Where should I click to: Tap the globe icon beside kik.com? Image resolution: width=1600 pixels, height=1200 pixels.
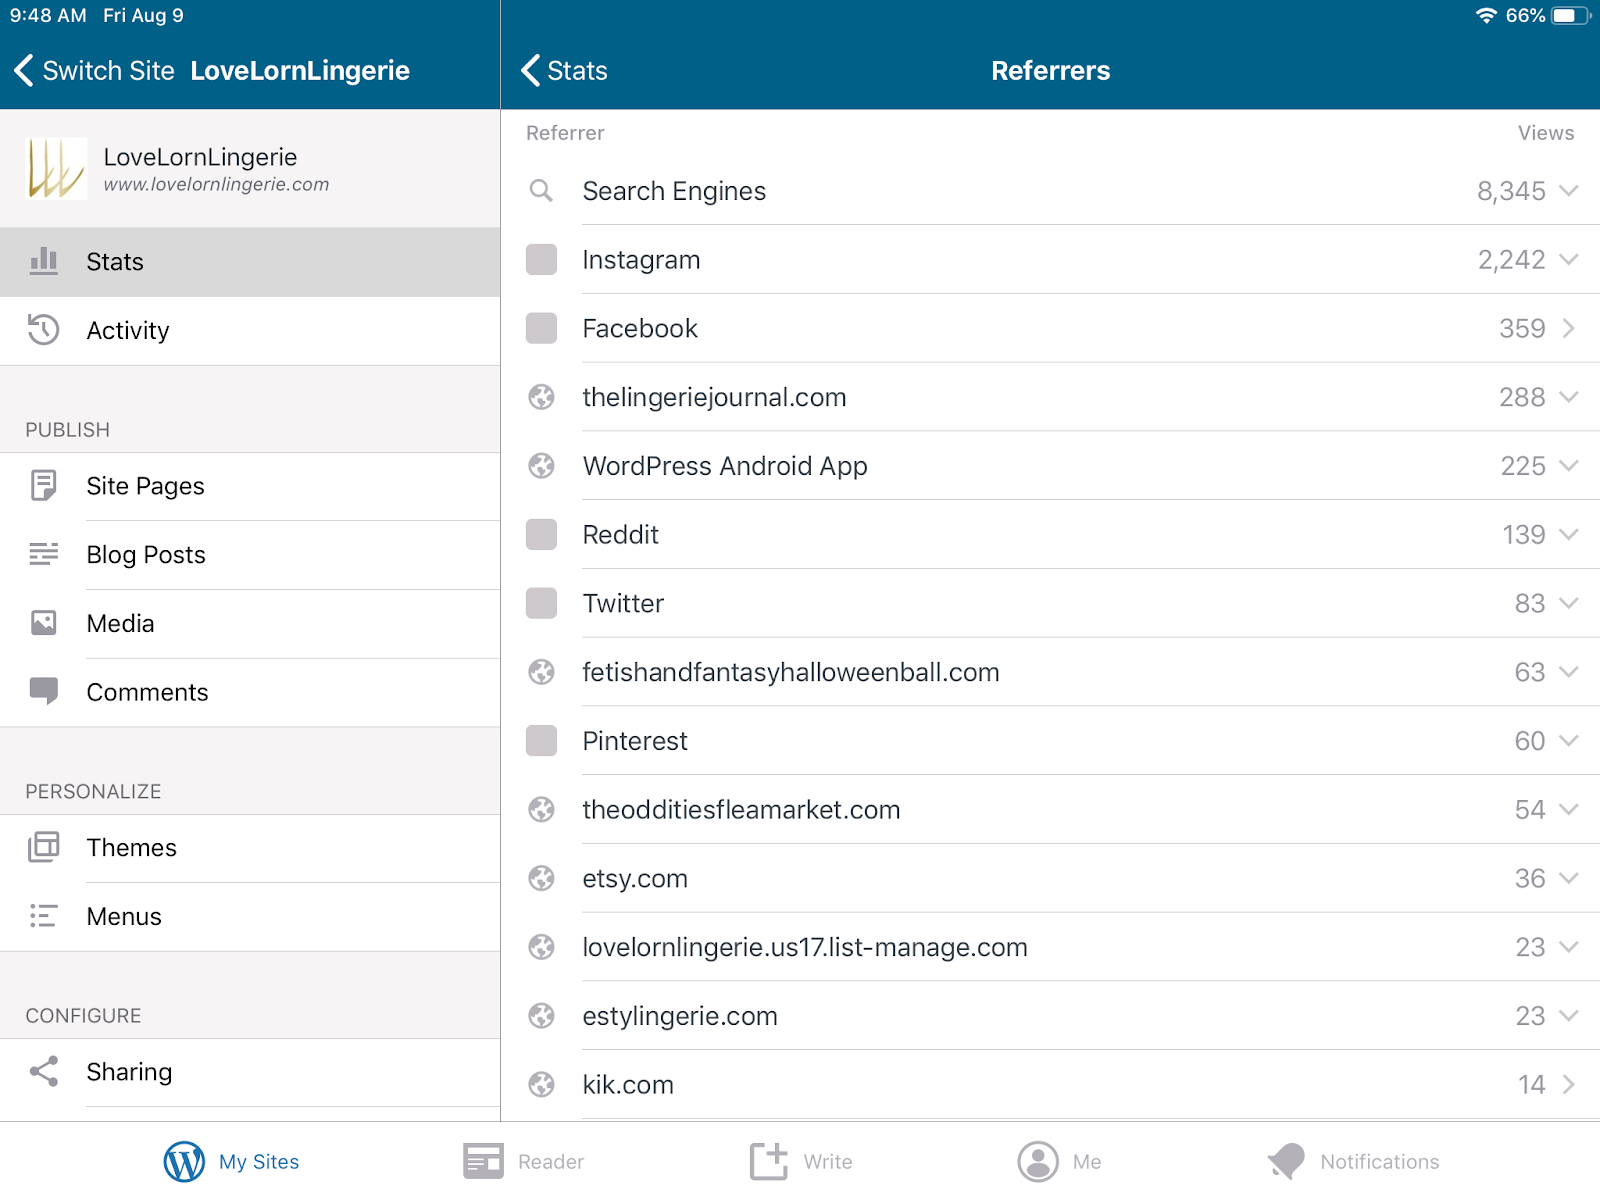click(541, 1084)
